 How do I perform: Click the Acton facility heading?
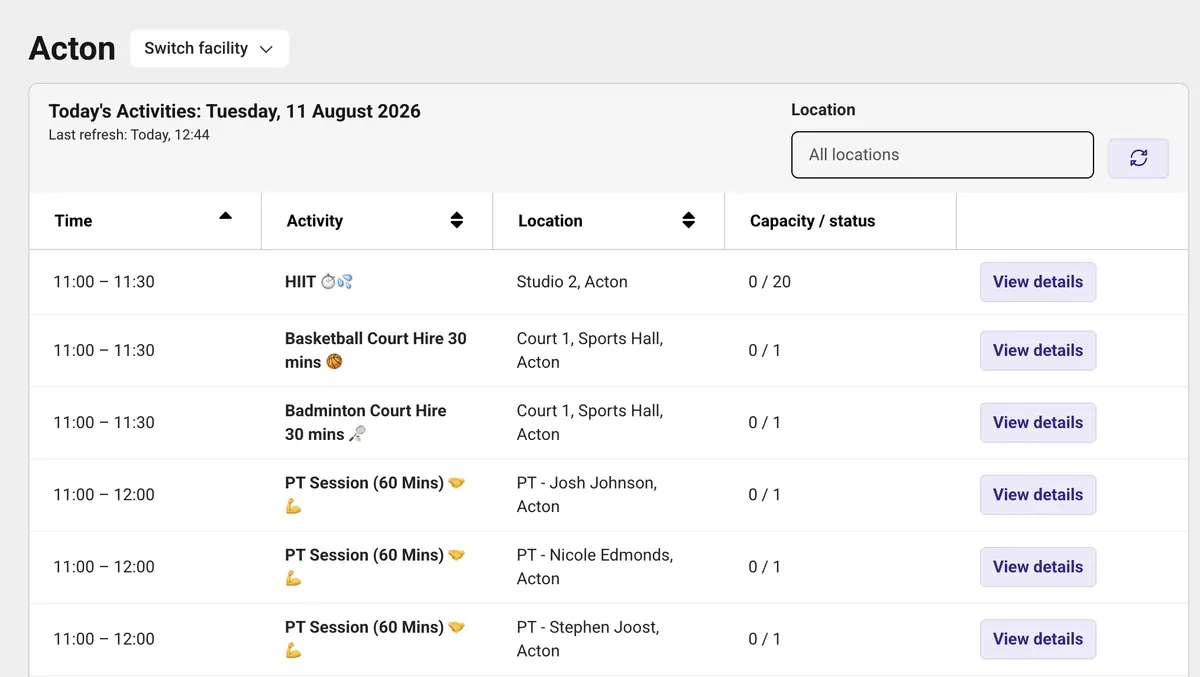coord(72,48)
